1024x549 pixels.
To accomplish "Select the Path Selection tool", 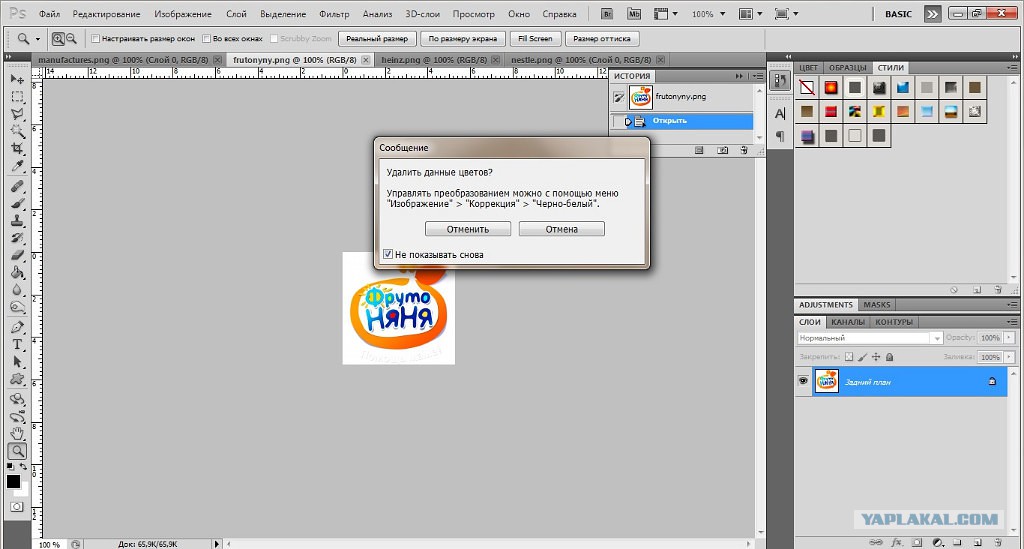I will (x=17, y=362).
